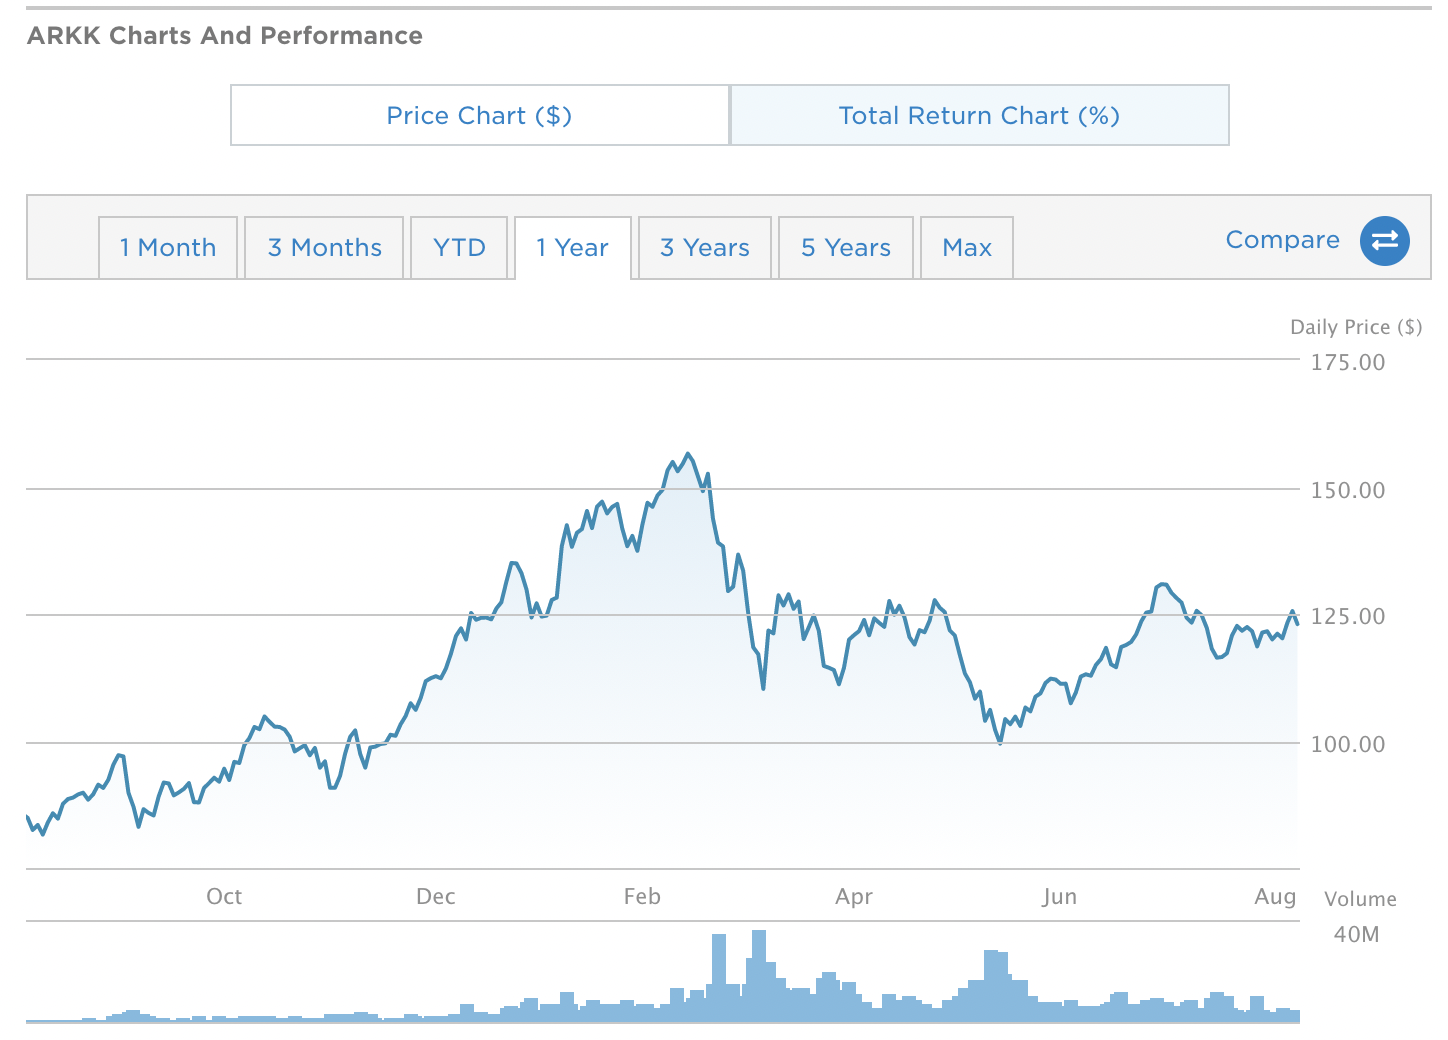Select the 3 Months time range
The image size is (1448, 1040).
[x=324, y=248]
